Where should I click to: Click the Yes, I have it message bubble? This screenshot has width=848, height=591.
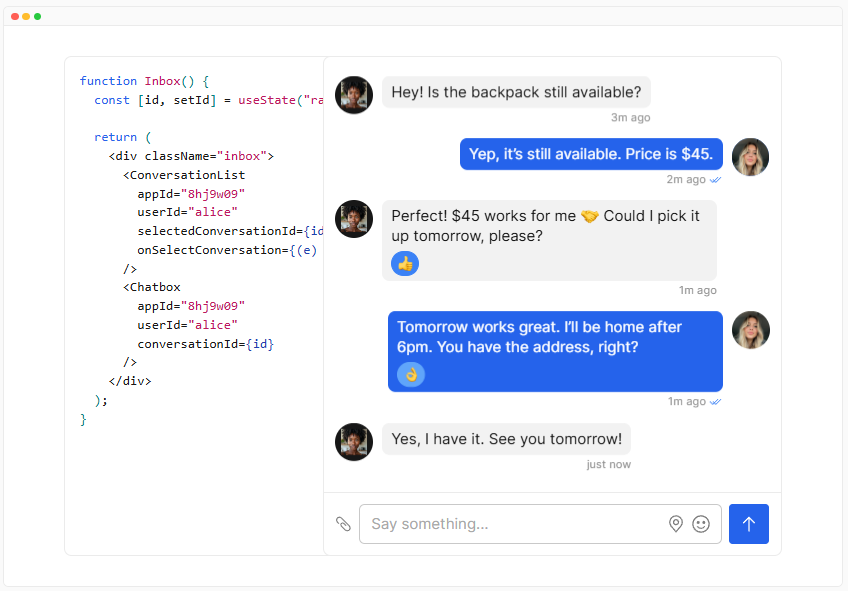(x=506, y=438)
